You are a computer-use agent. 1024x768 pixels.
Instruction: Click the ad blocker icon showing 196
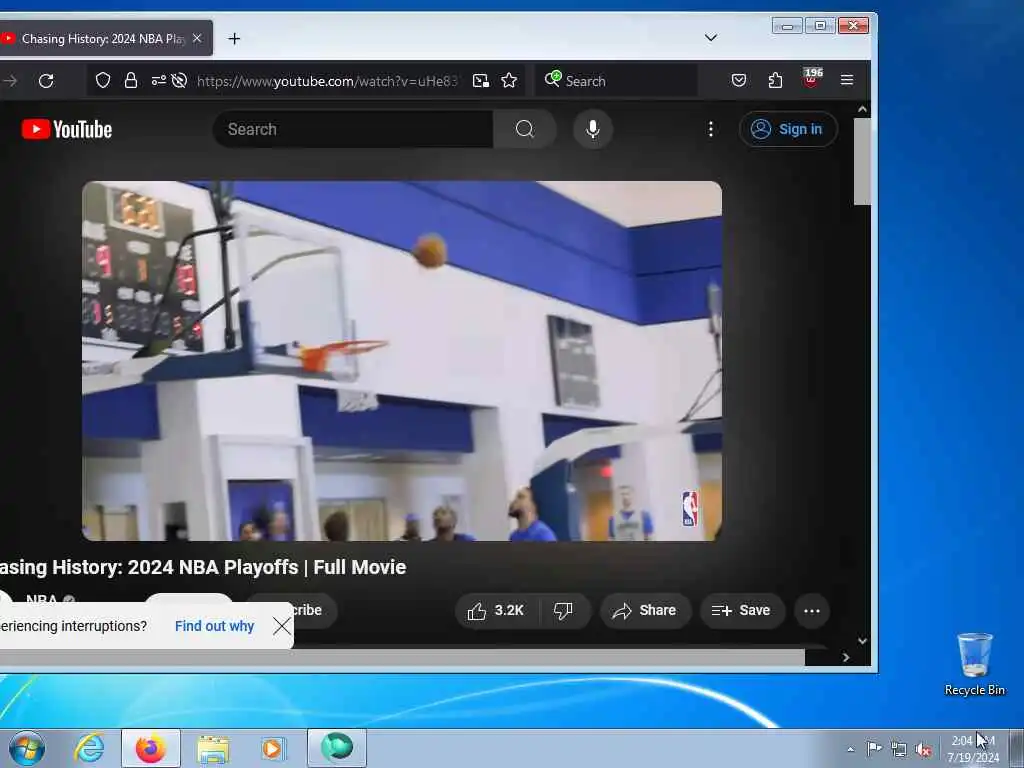pos(812,79)
